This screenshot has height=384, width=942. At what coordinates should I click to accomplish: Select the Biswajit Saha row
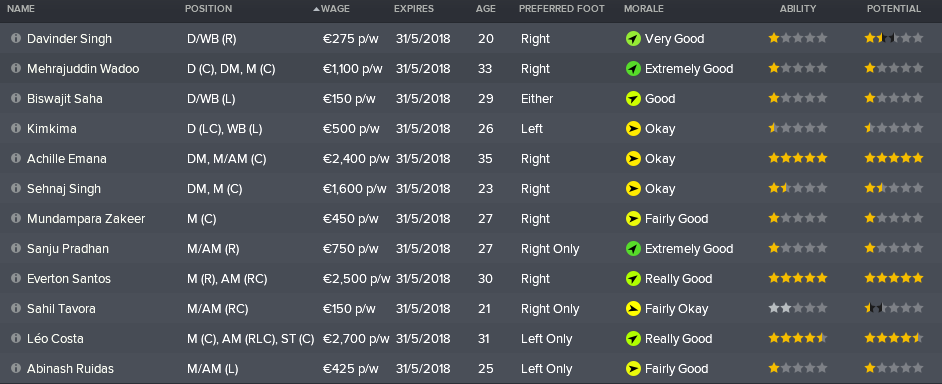click(x=471, y=99)
